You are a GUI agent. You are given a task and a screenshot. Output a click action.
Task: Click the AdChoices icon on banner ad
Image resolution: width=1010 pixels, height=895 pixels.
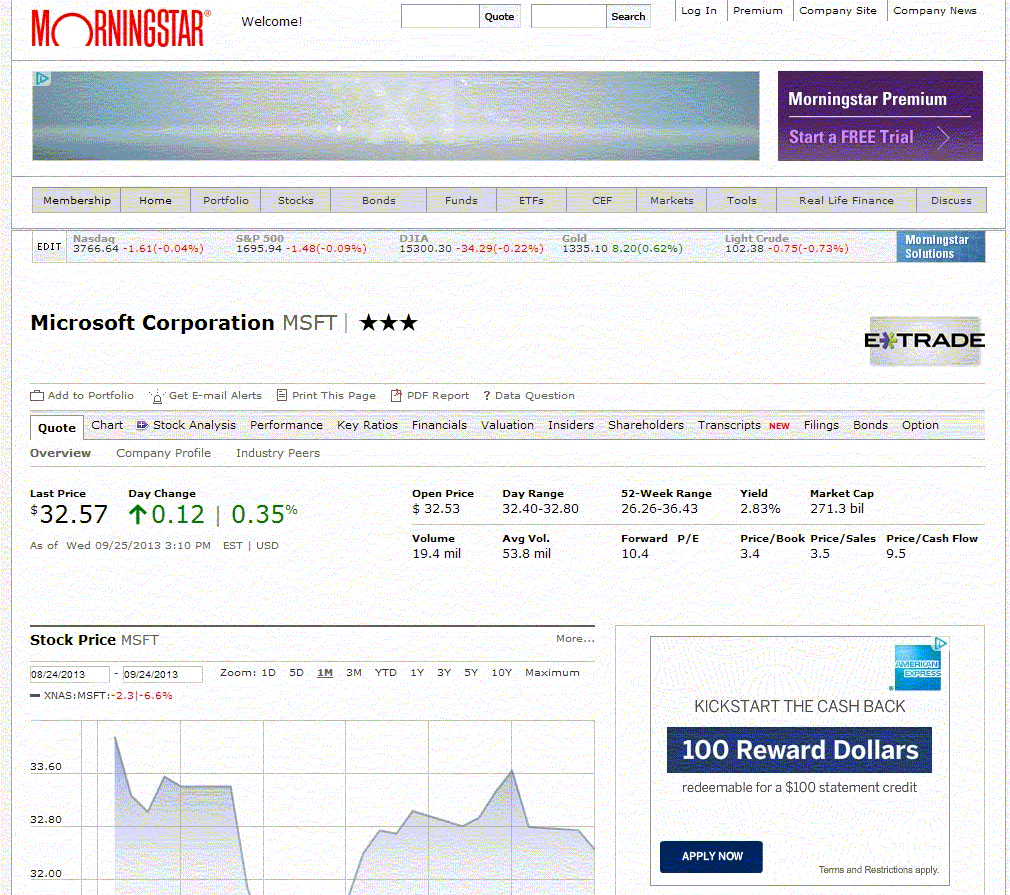click(42, 79)
